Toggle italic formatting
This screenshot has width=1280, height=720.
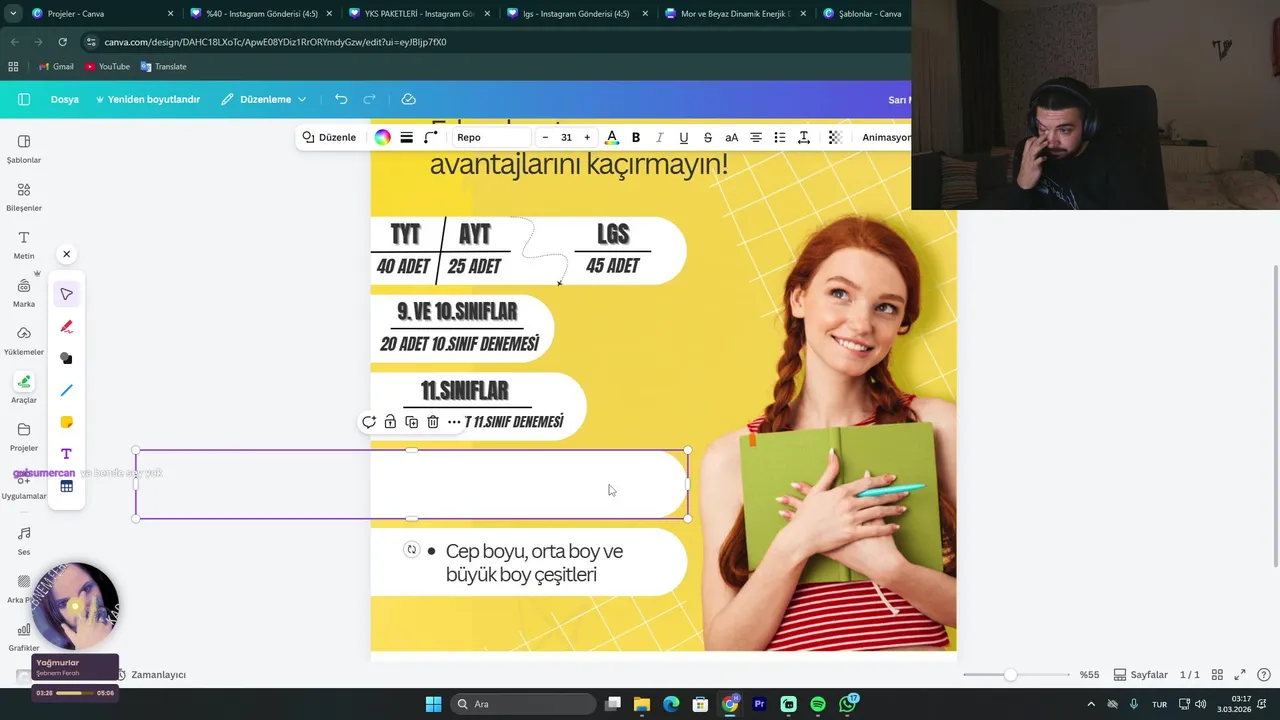pyautogui.click(x=660, y=137)
